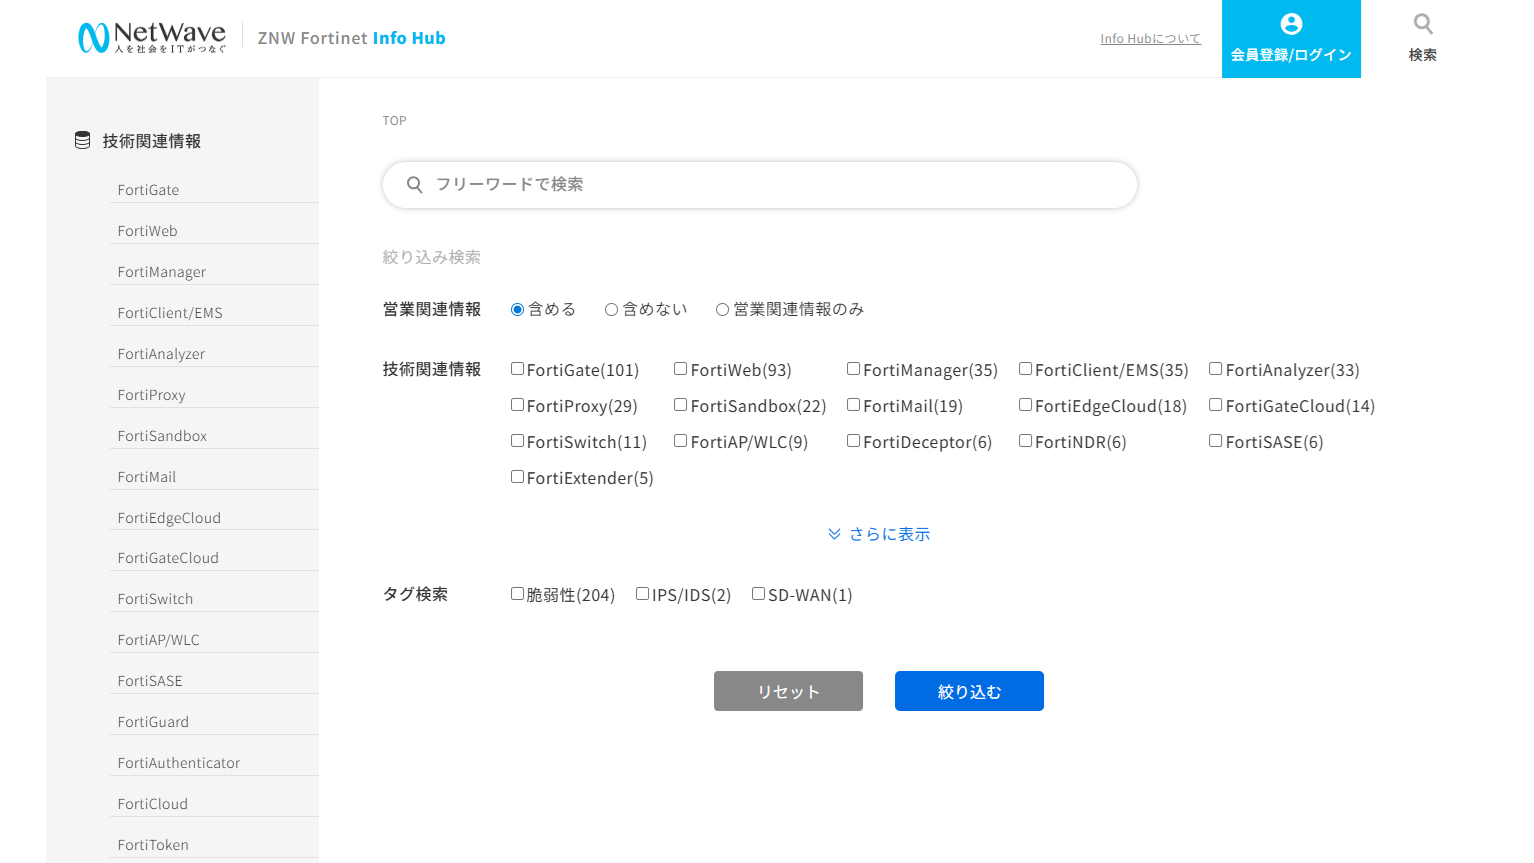
Task: Check the FortiSandbox(22) checkbox
Action: [680, 405]
